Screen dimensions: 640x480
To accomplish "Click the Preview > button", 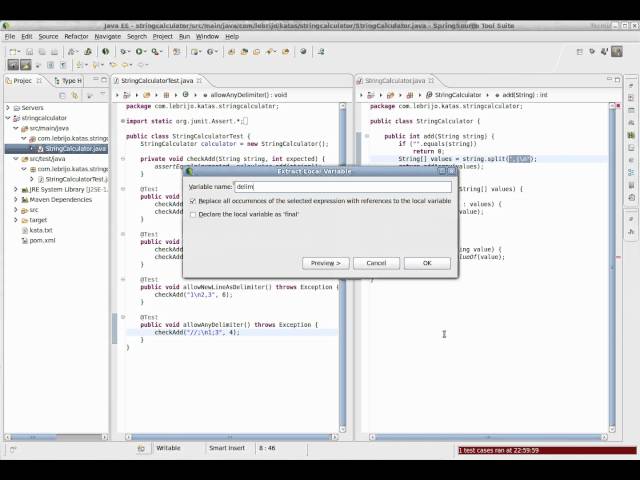I will (x=325, y=263).
